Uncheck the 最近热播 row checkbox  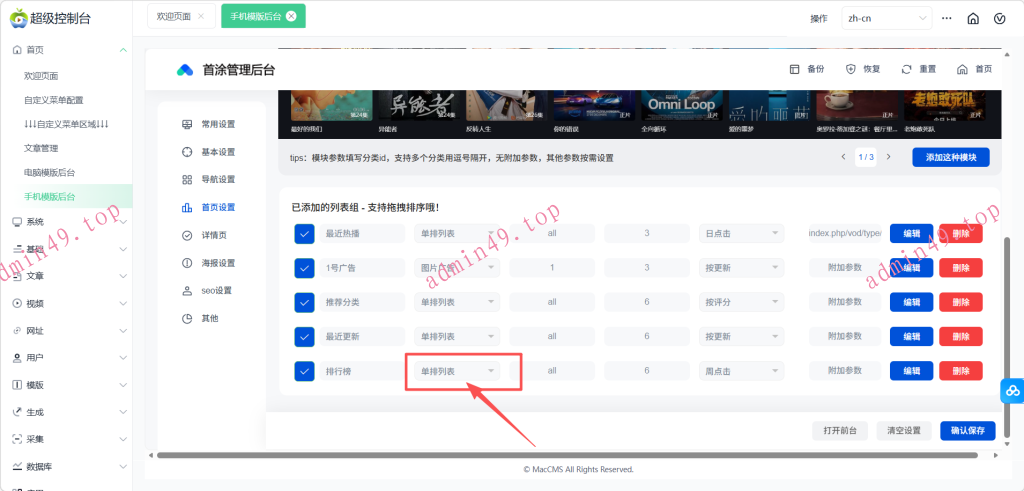pos(305,233)
